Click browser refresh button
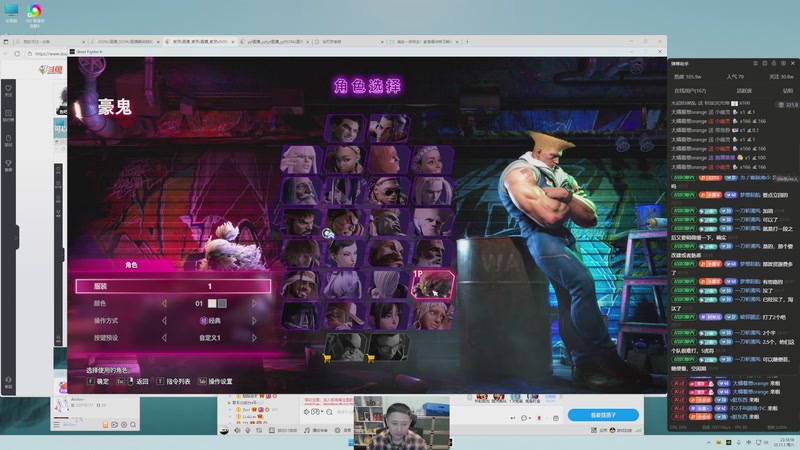Image resolution: width=800 pixels, height=450 pixels. click(17, 54)
